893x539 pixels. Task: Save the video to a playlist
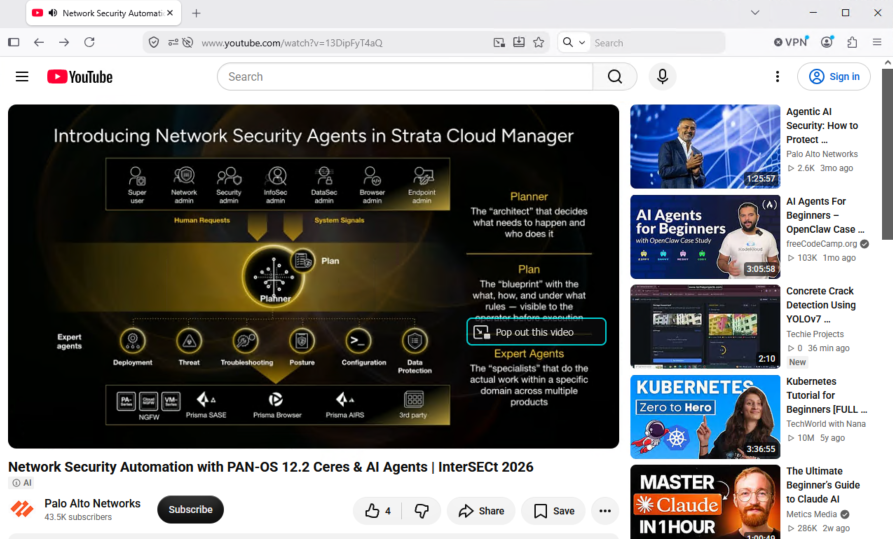(x=554, y=511)
